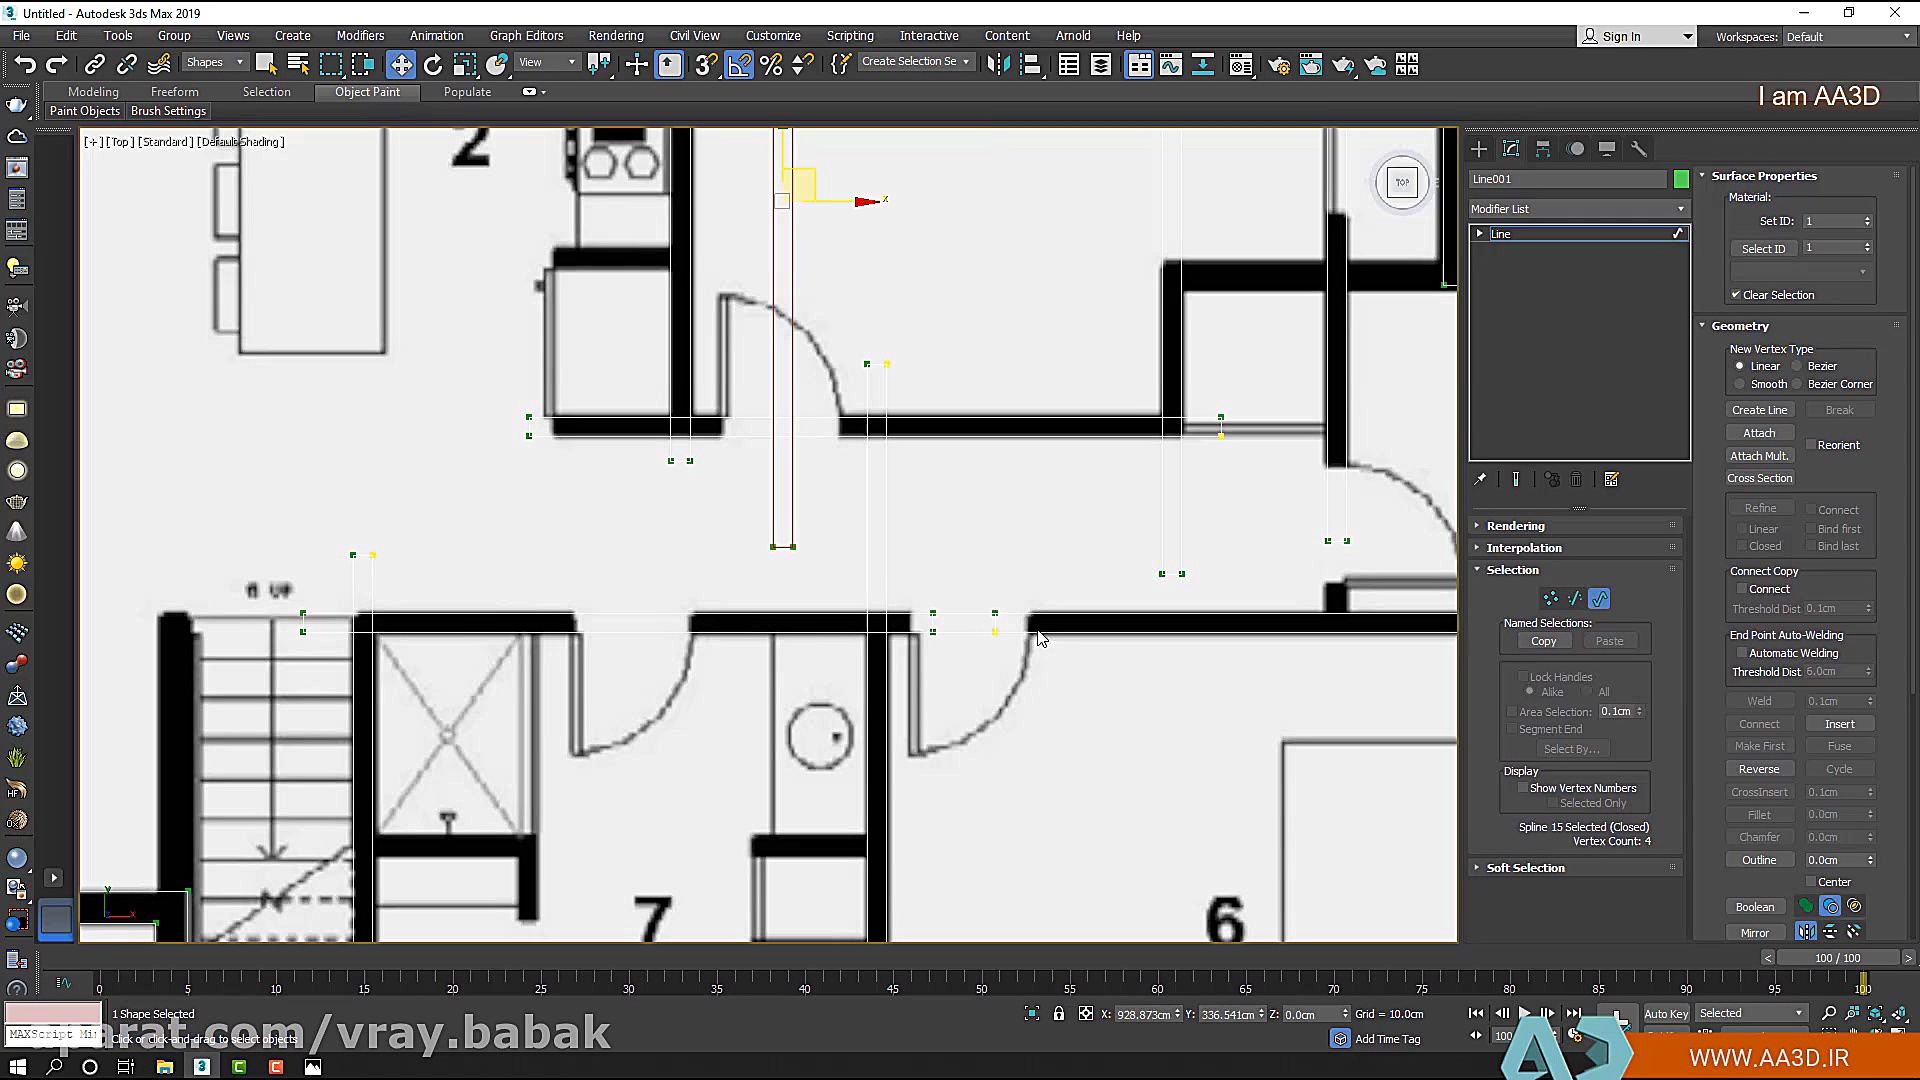Open the Modify panel tab icon
1920x1080 pixels.
point(1511,149)
